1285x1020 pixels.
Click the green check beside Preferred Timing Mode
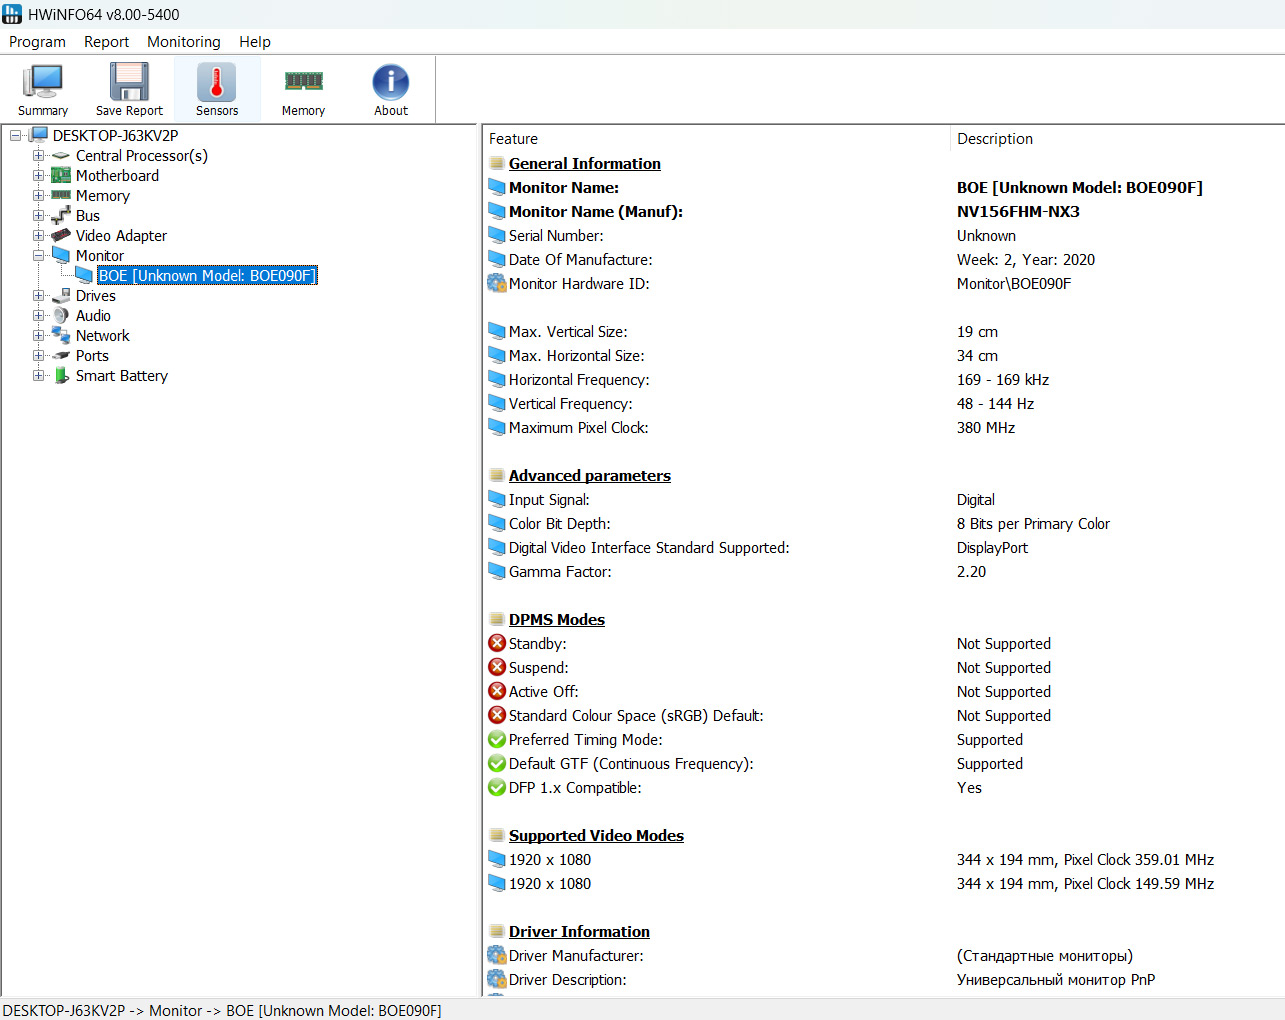pyautogui.click(x=497, y=739)
